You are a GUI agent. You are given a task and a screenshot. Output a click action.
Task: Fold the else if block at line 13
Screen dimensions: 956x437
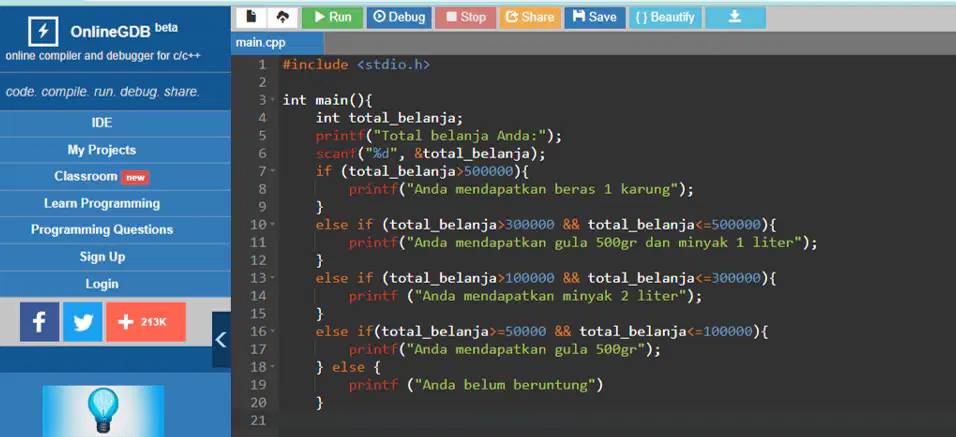point(273,279)
